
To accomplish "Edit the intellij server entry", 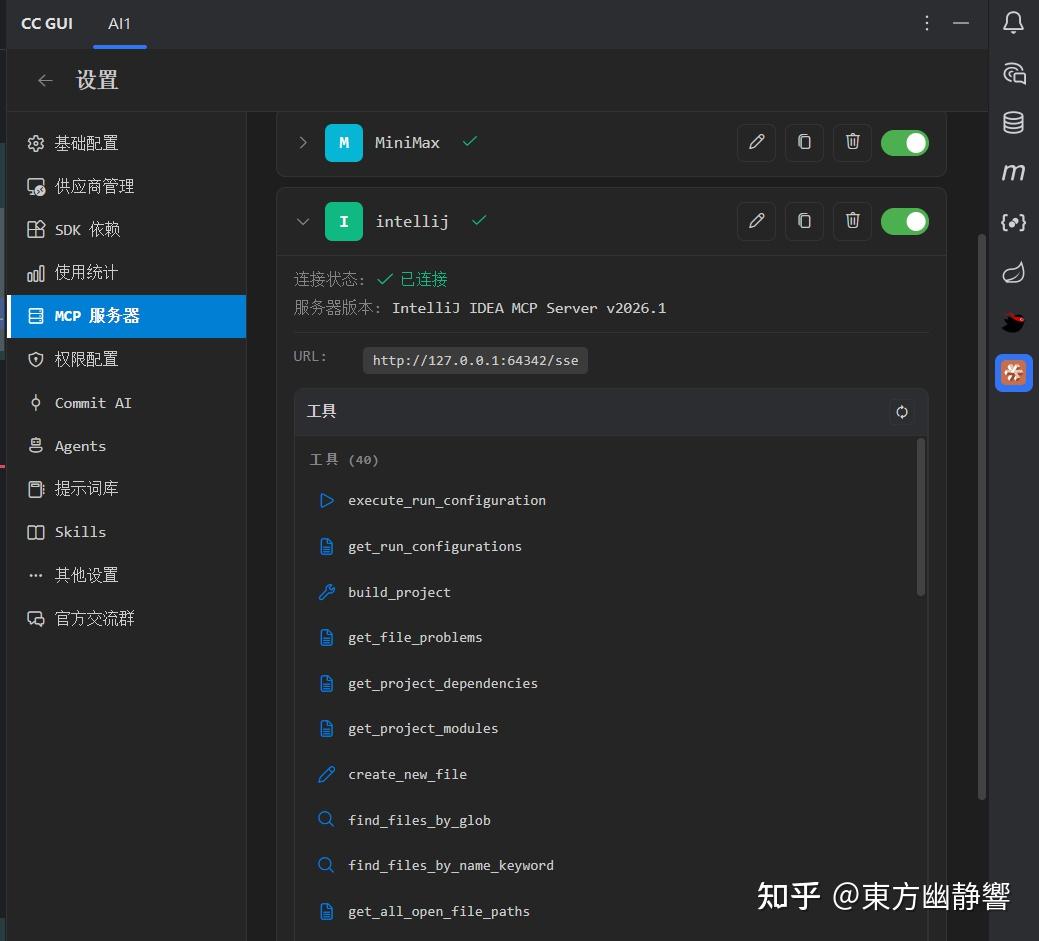I will coord(756,221).
